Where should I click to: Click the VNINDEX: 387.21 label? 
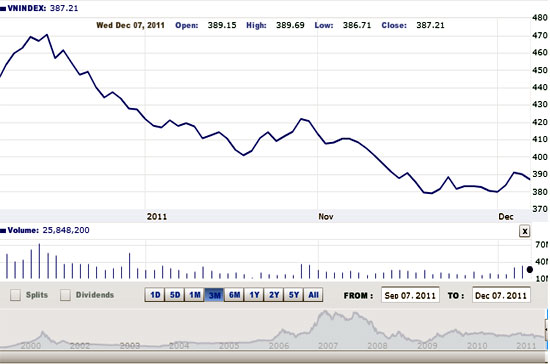coord(39,8)
